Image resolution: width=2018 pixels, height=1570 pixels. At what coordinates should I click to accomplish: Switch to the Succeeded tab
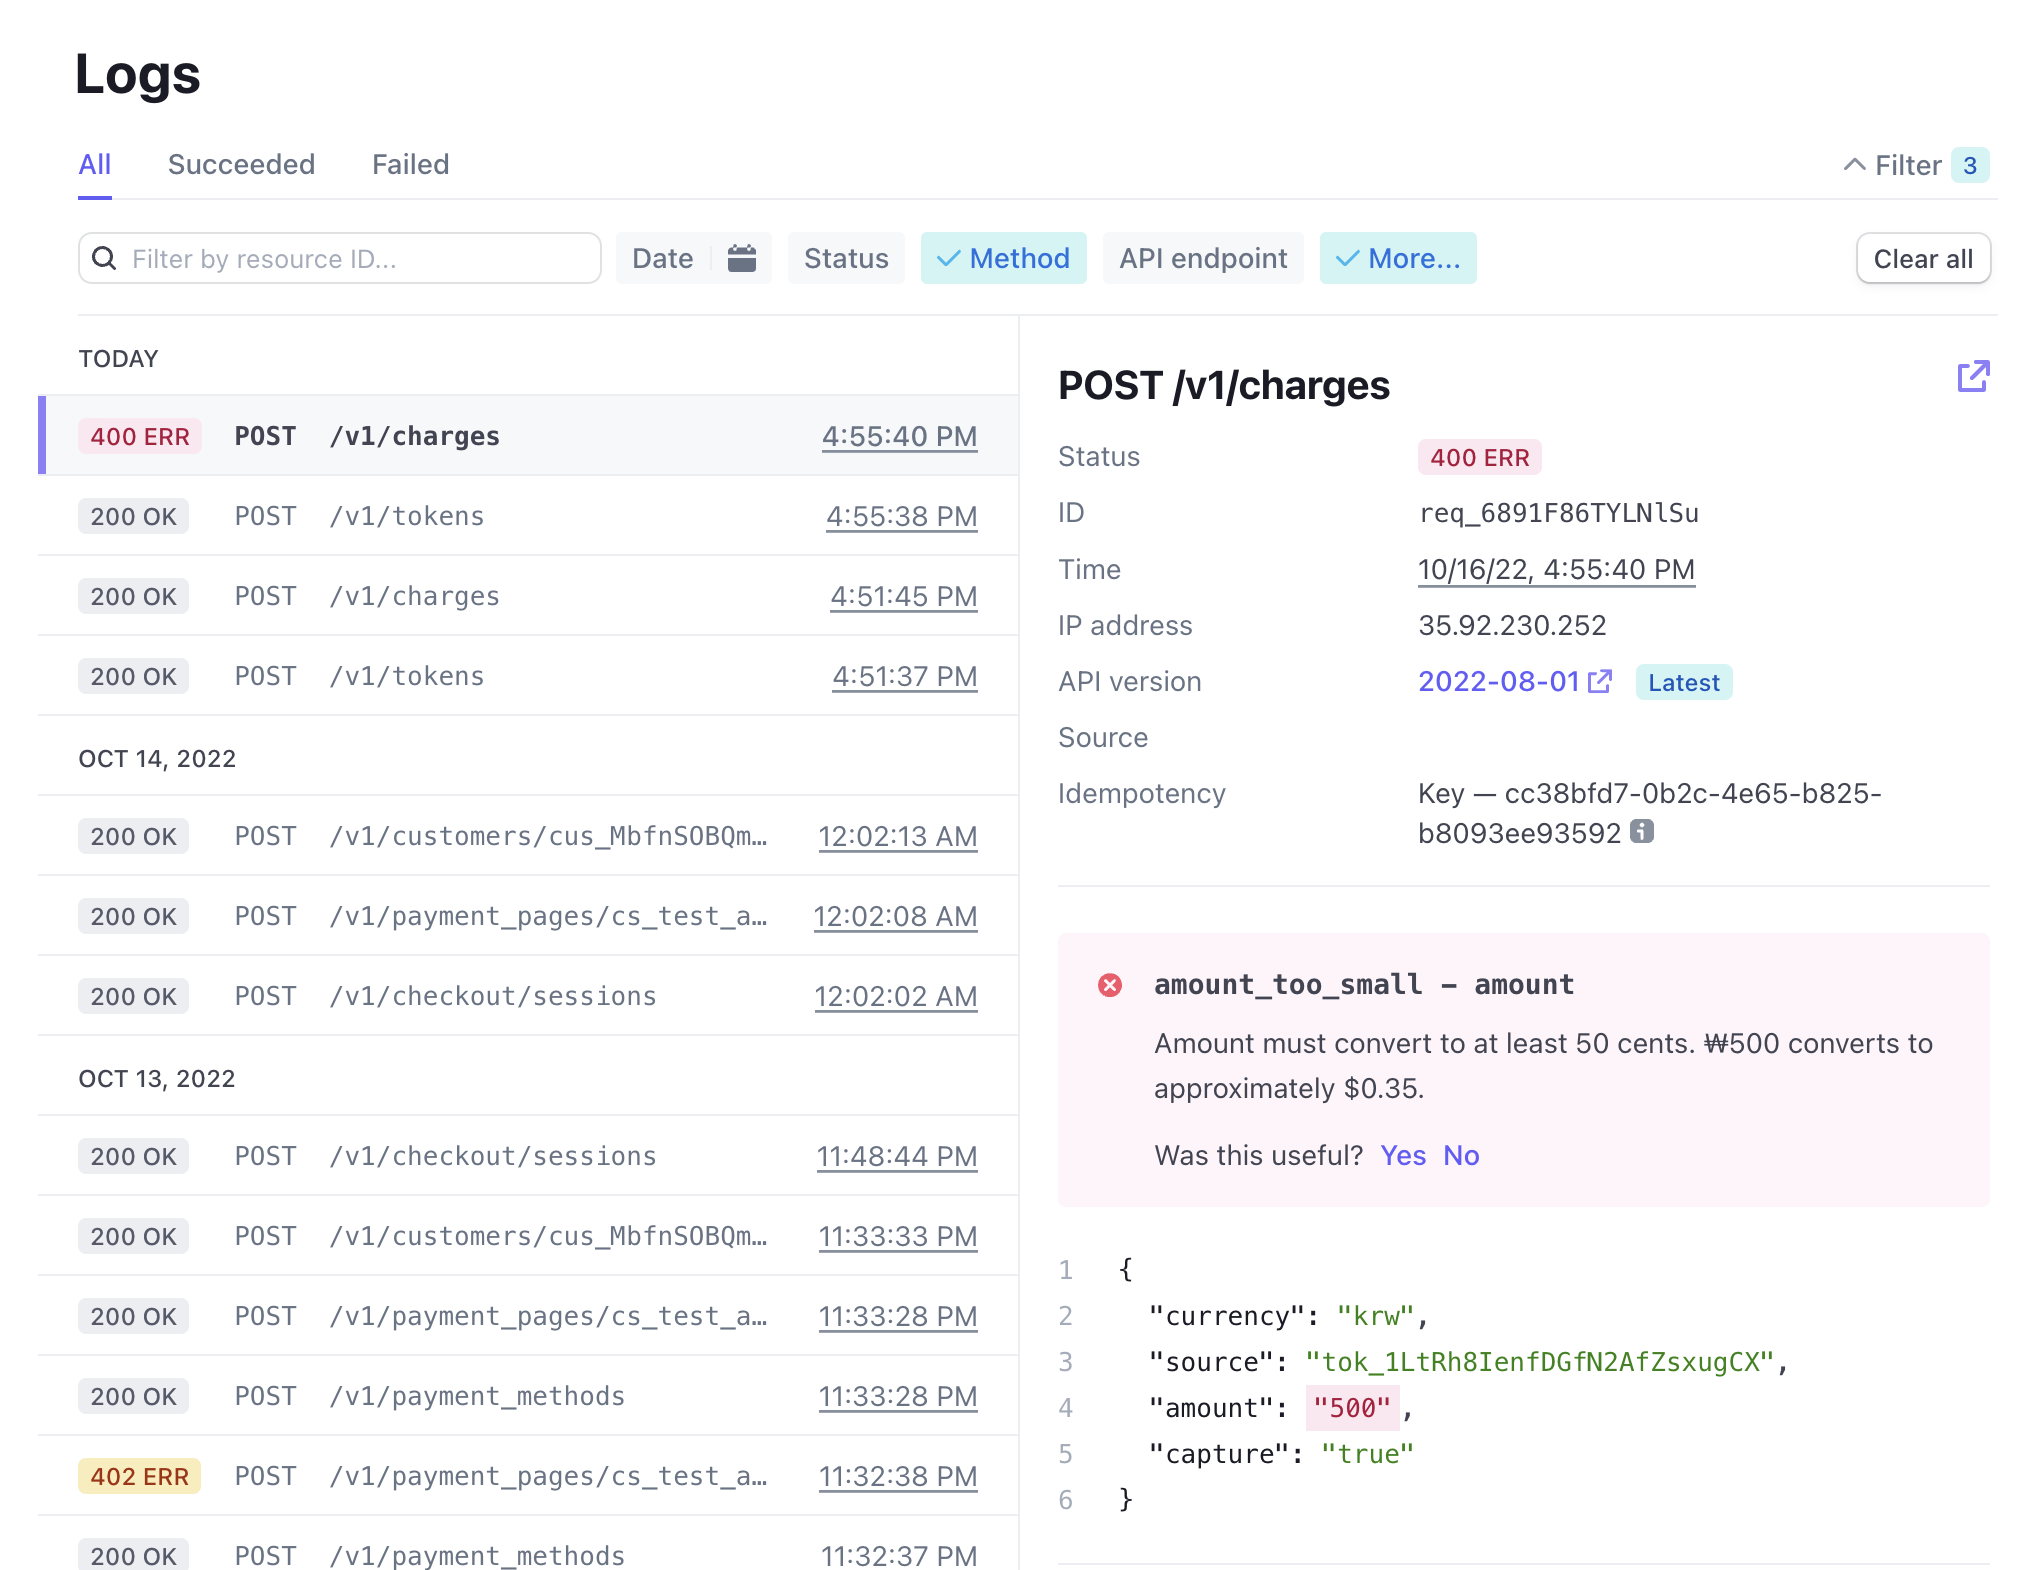click(241, 164)
